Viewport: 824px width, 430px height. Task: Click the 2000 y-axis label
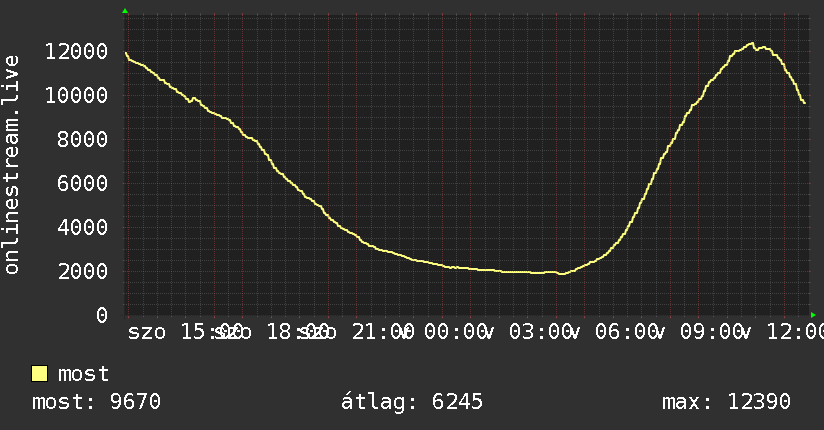(x=83, y=272)
